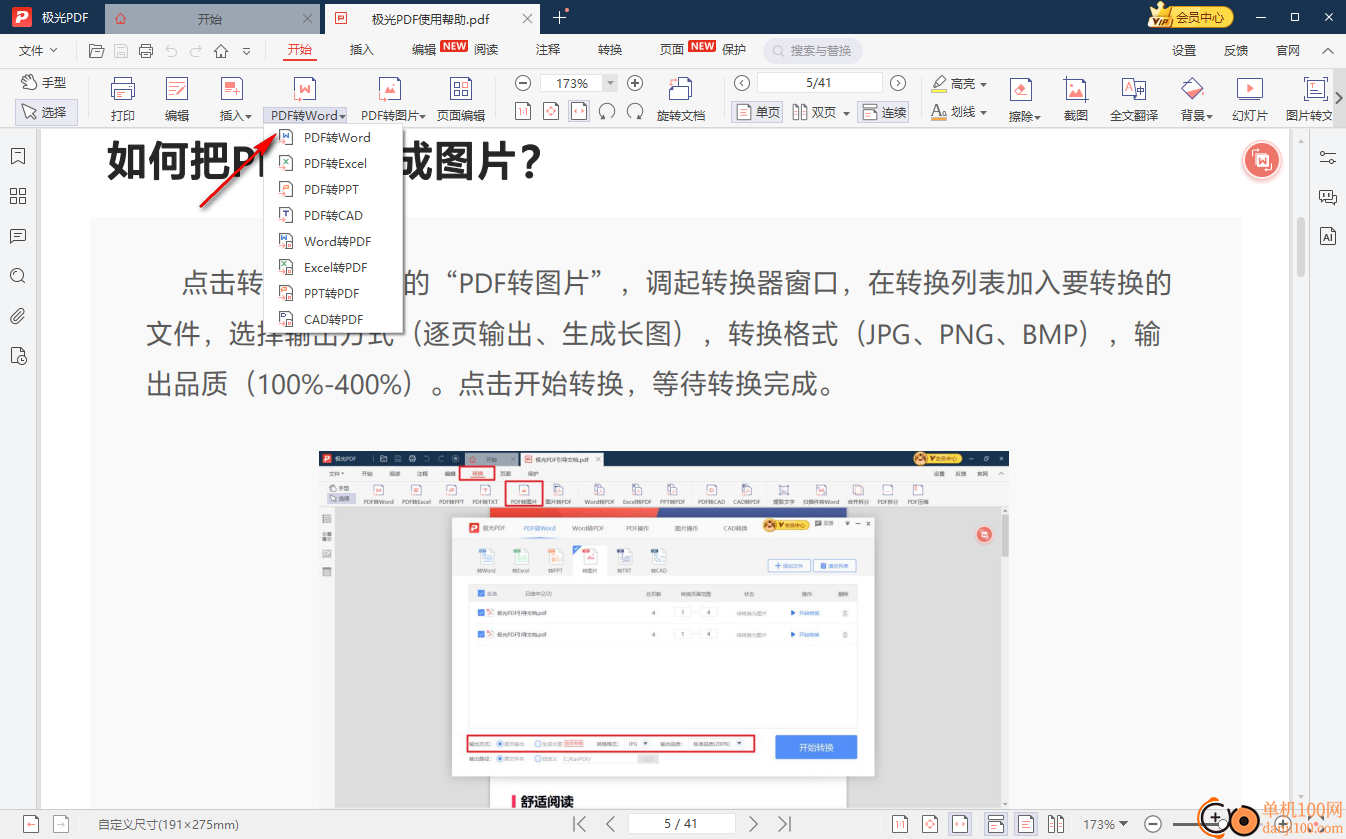Click the fit page icon in ribbon
Screen dimensions: 1346x839
[551, 112]
